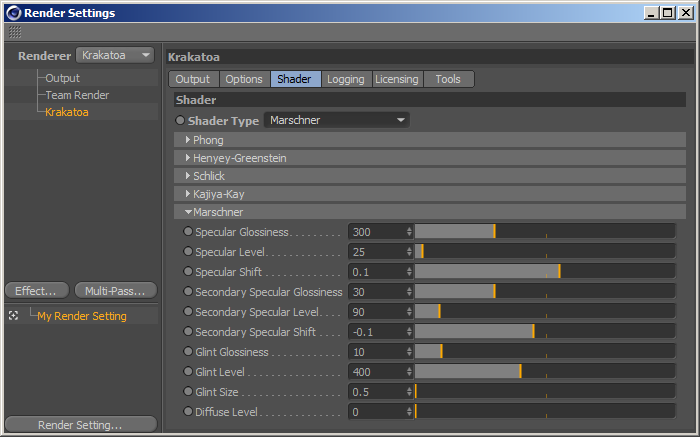Expand the Henyey-Greenstein section
The width and height of the screenshot is (700, 437).
point(429,158)
